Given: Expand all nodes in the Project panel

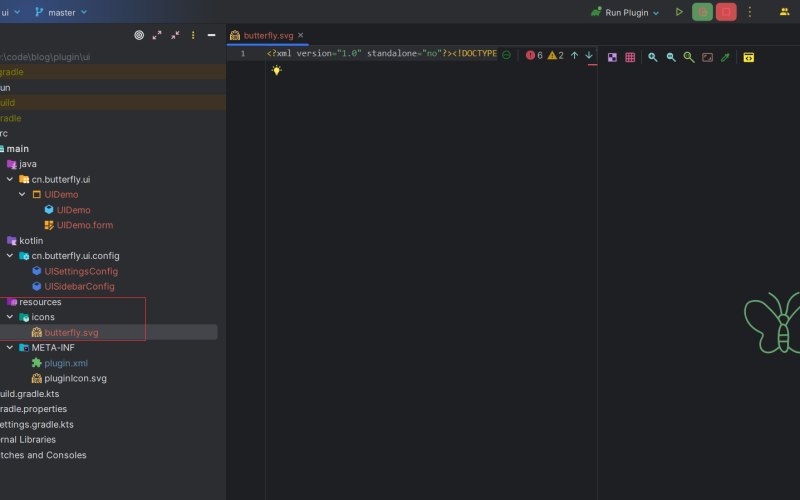Looking at the screenshot, I should point(157,35).
